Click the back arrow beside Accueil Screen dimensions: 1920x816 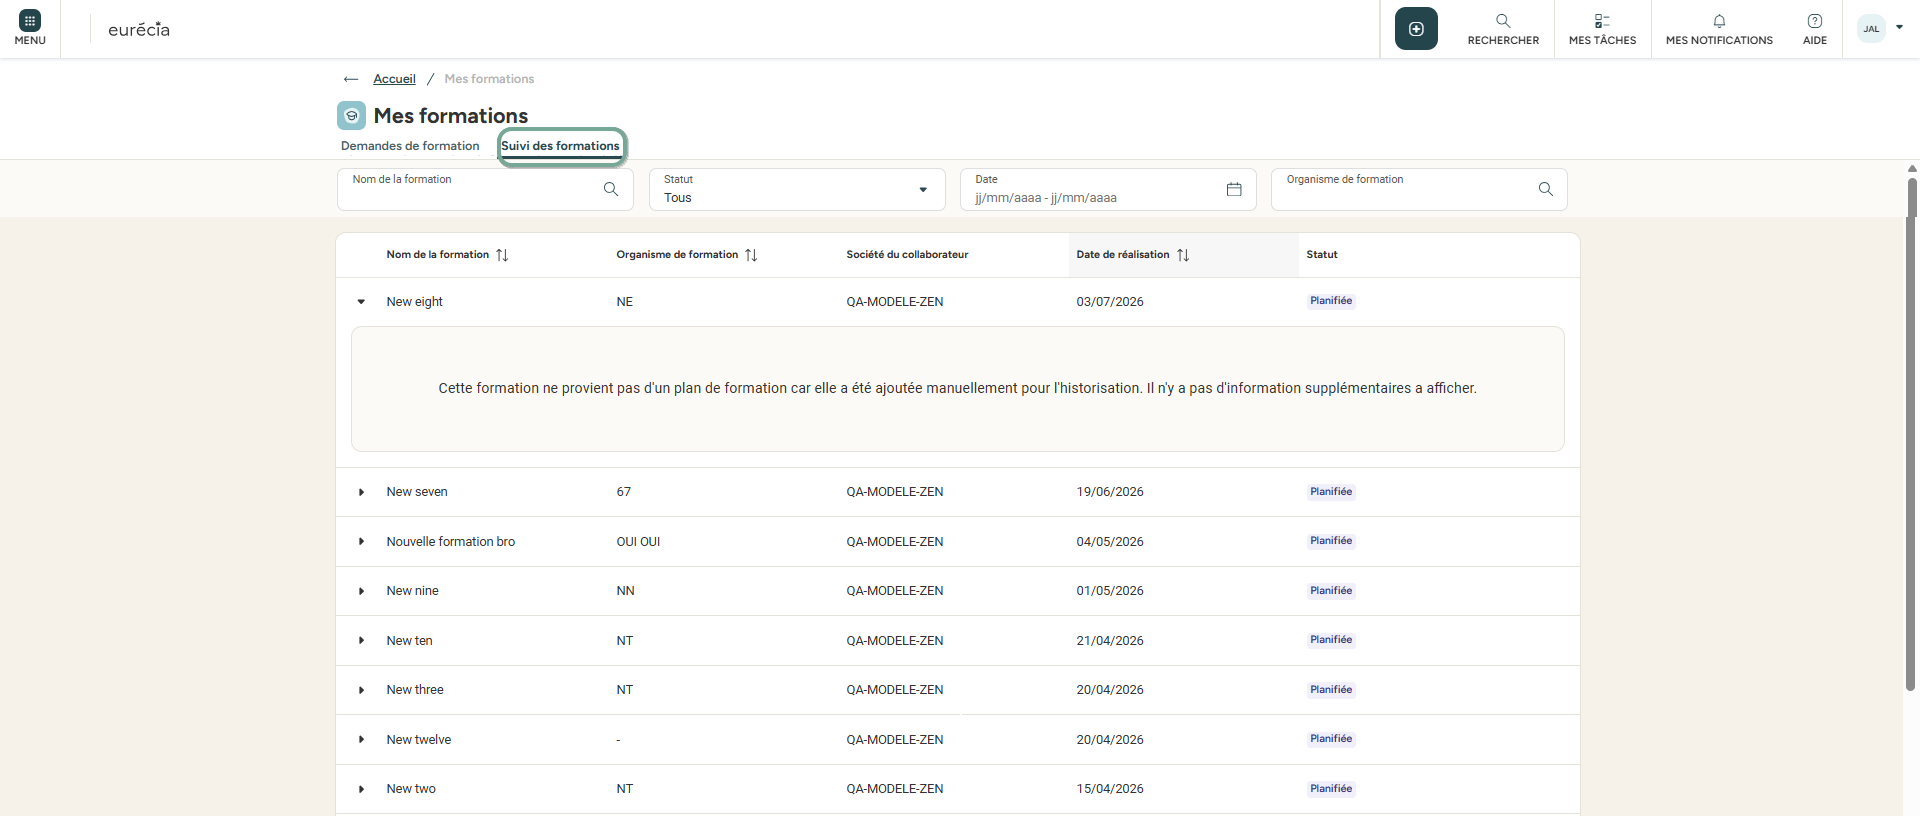351,79
